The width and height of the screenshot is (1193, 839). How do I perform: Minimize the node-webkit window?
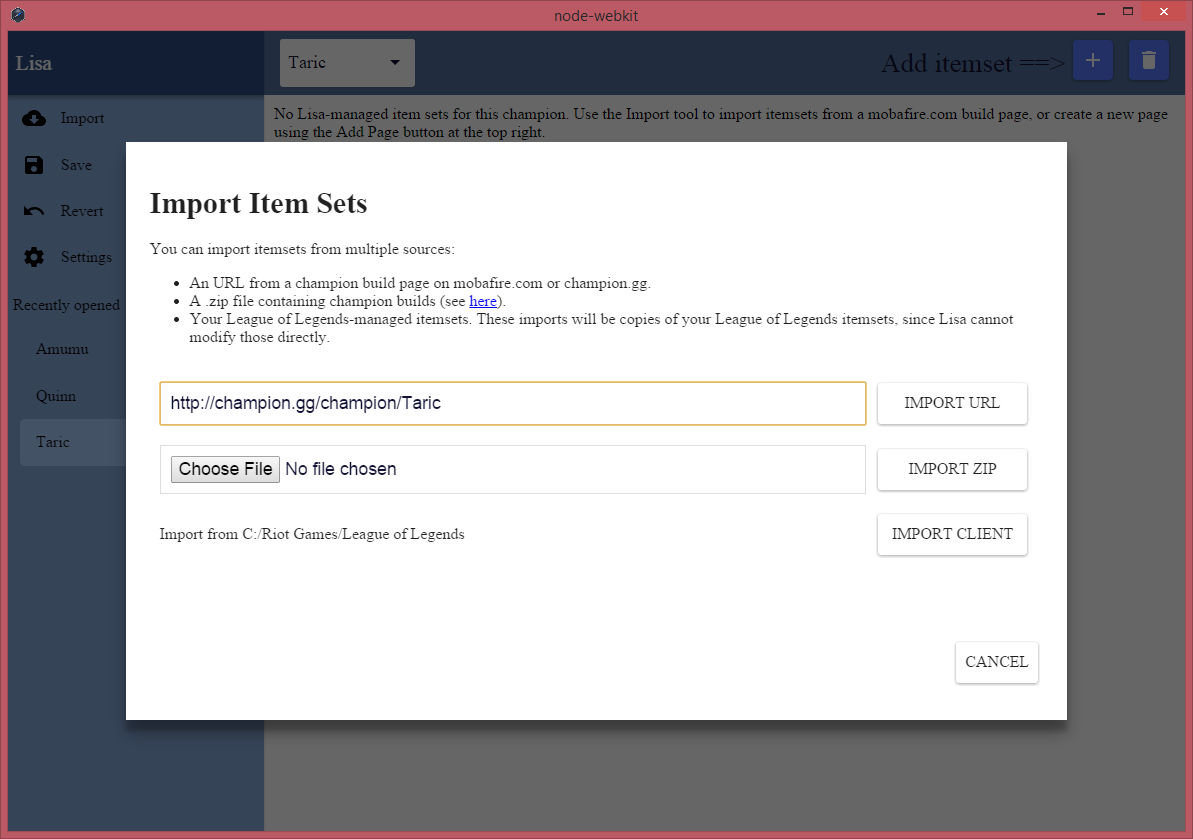[1101, 12]
